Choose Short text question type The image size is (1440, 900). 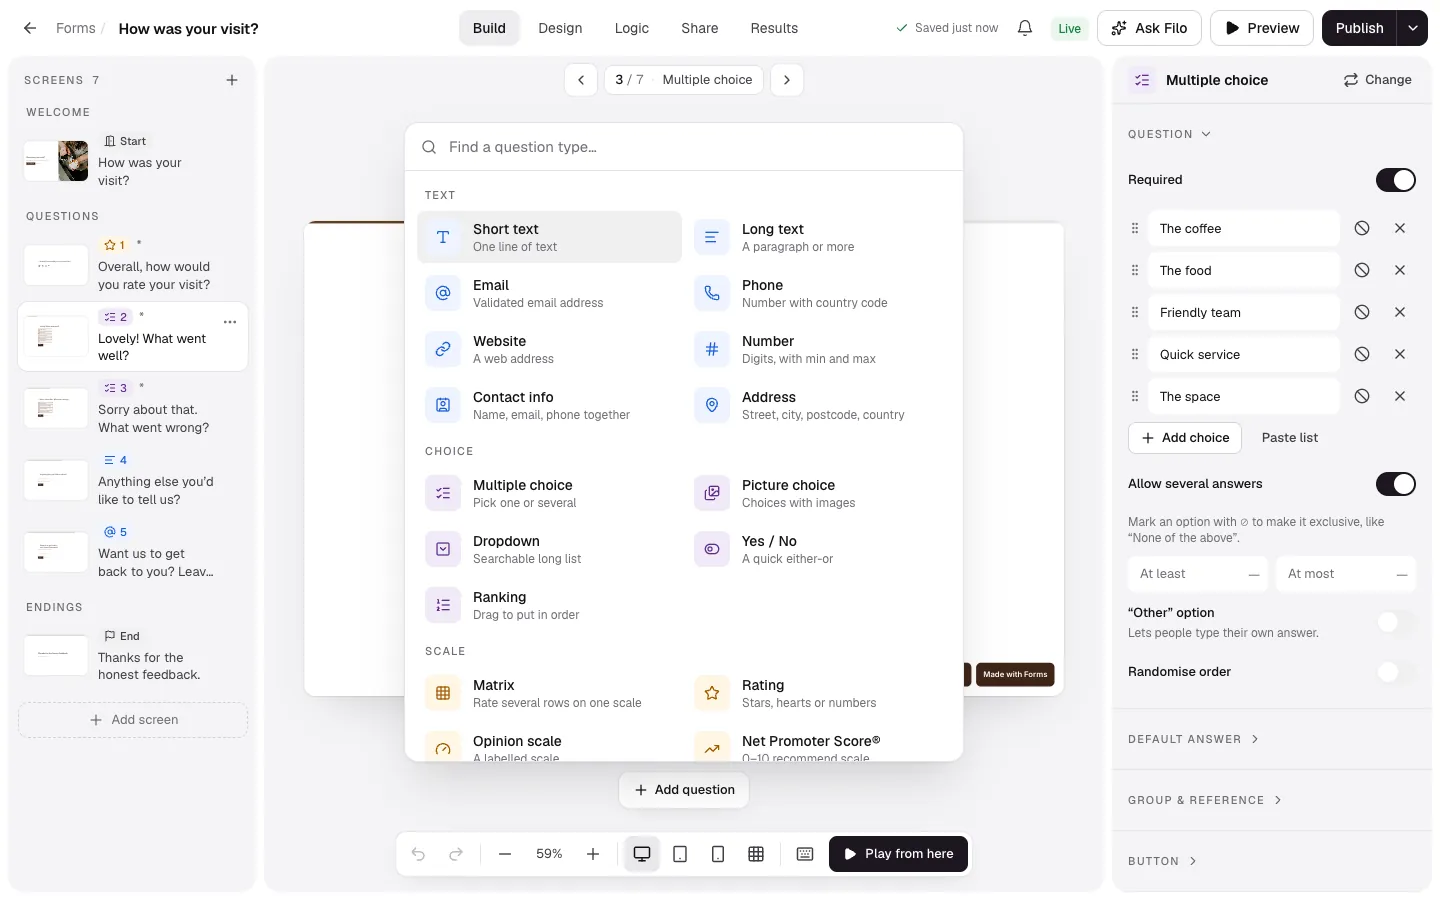pos(549,237)
